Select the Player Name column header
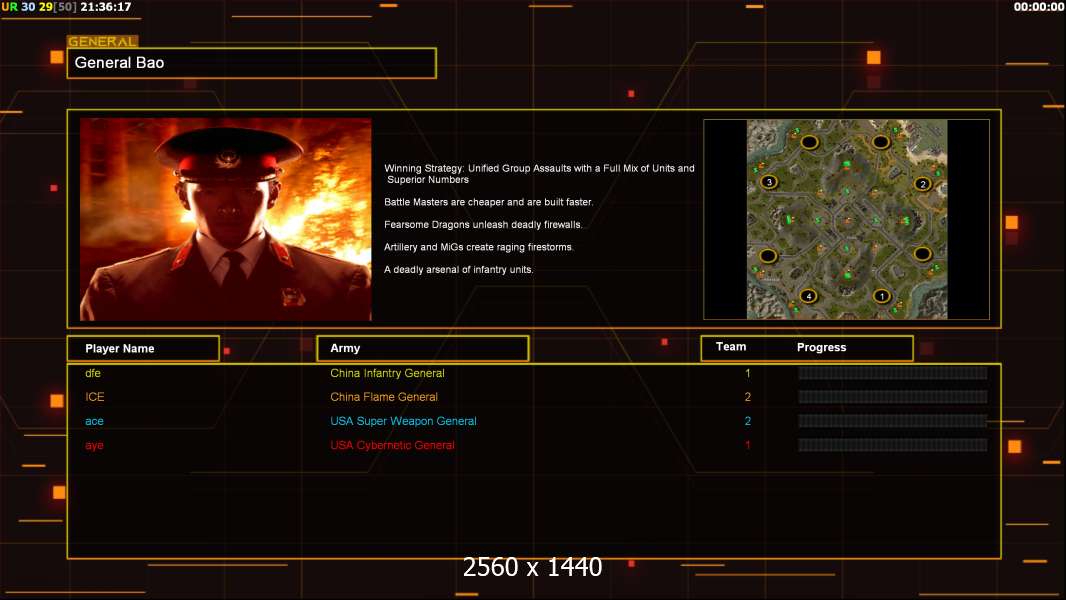Image resolution: width=1066 pixels, height=600 pixels. tap(143, 349)
